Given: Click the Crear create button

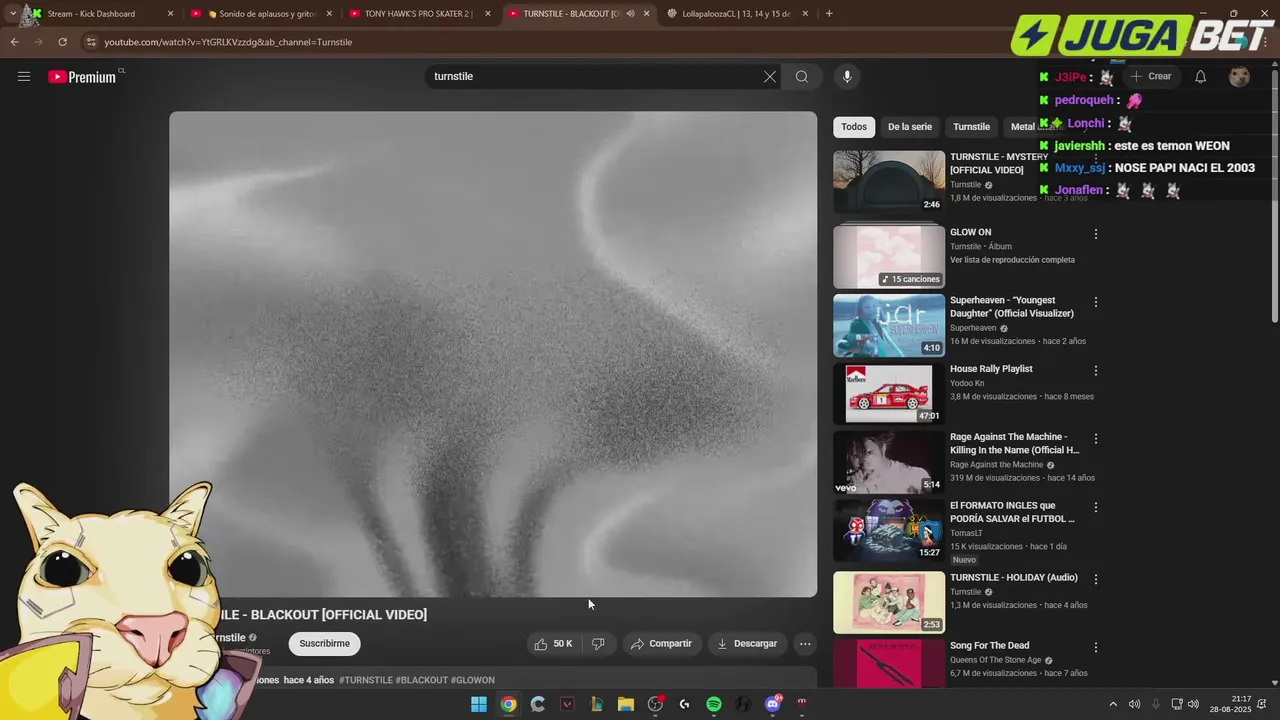Looking at the screenshot, I should point(1150,76).
